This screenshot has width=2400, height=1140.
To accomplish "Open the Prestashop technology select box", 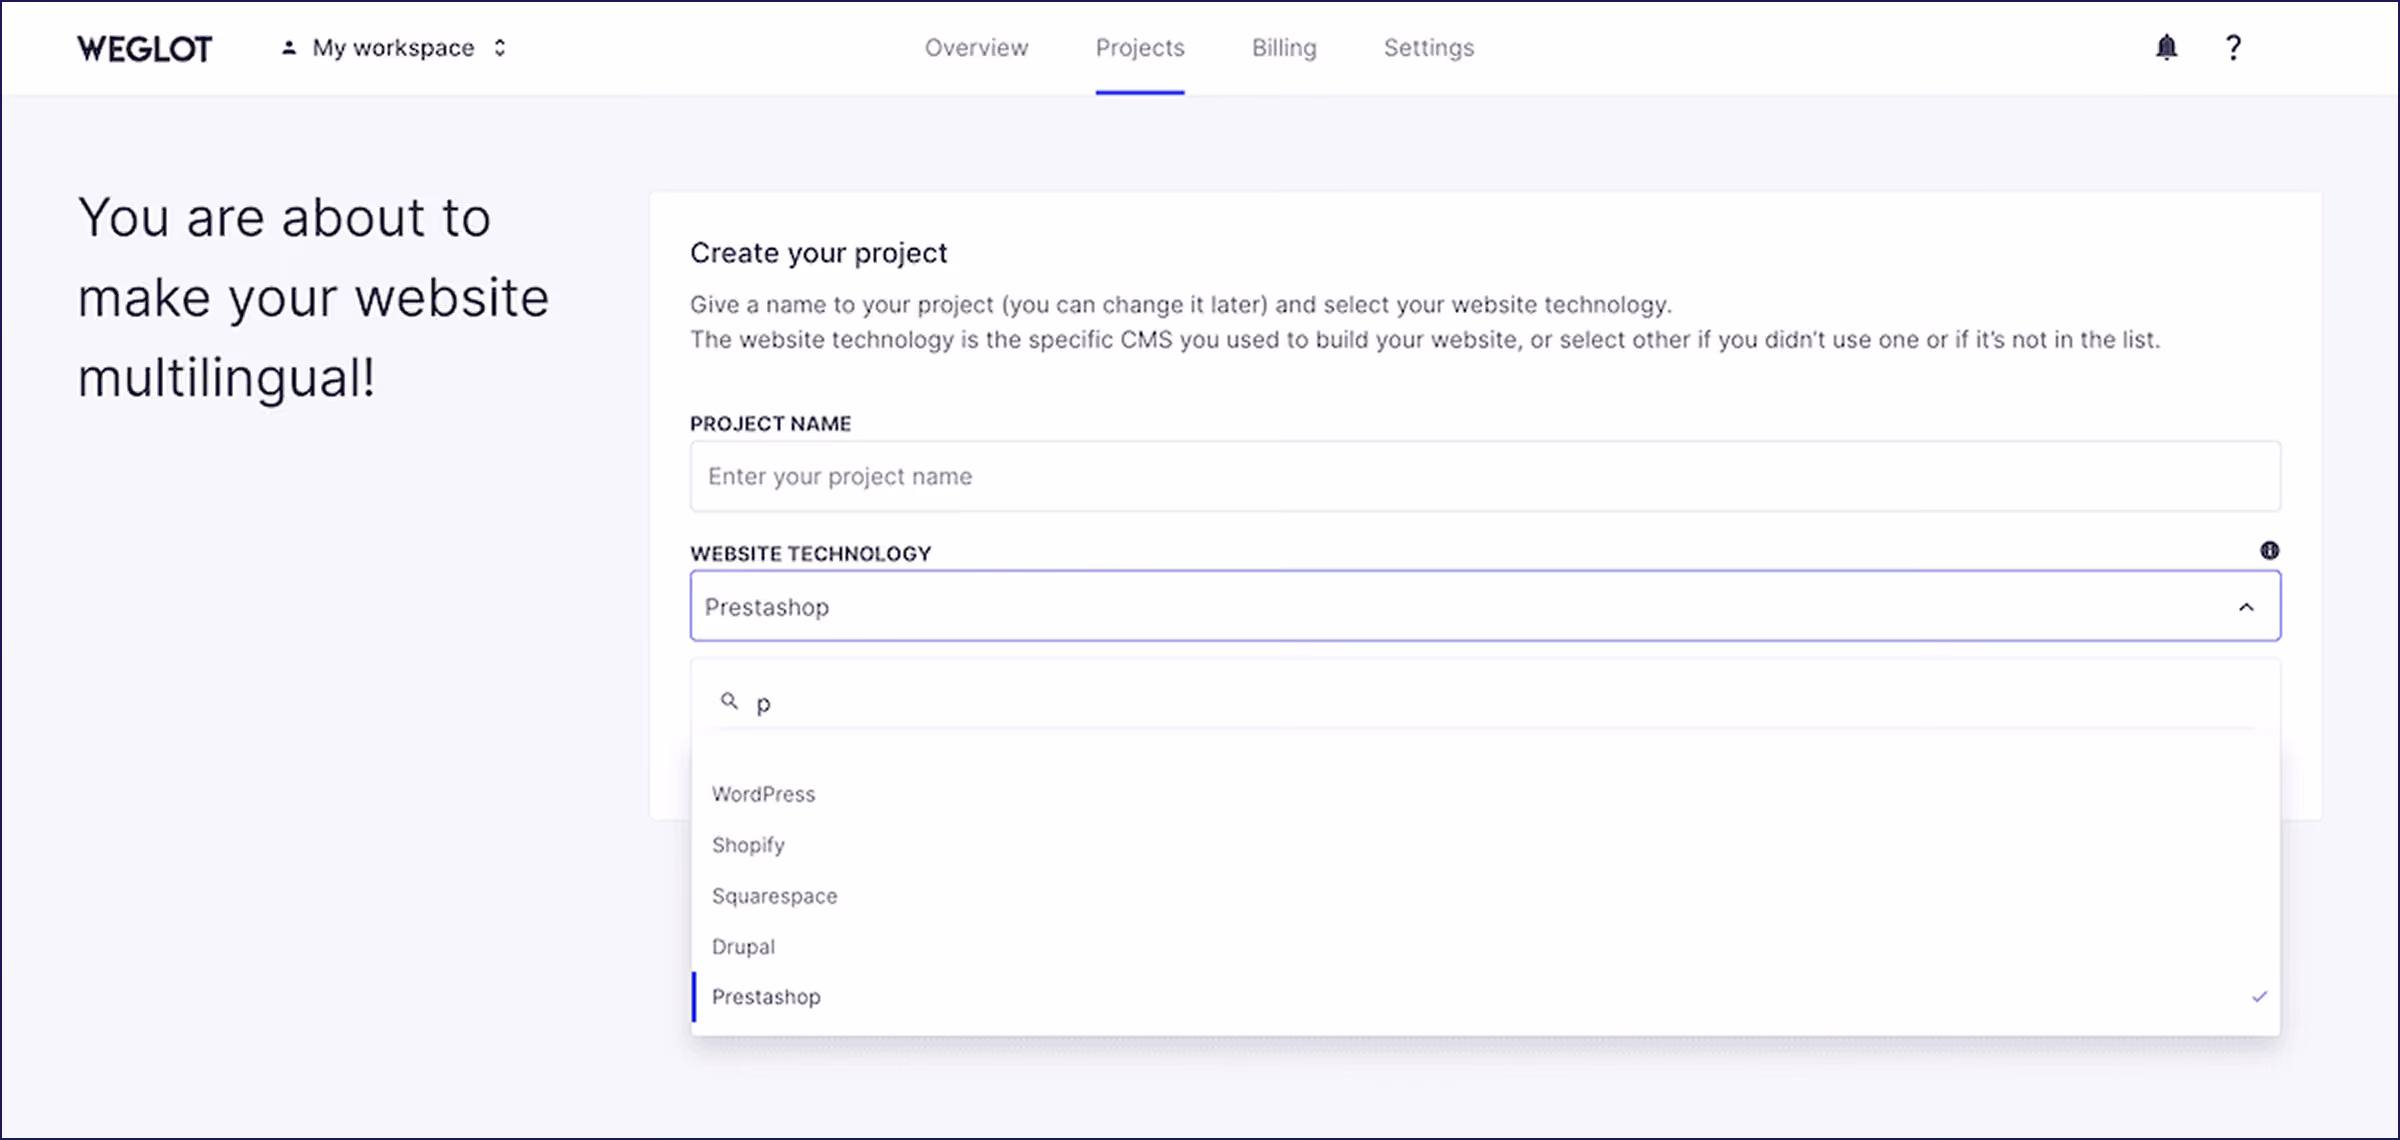I will pyautogui.click(x=1485, y=606).
